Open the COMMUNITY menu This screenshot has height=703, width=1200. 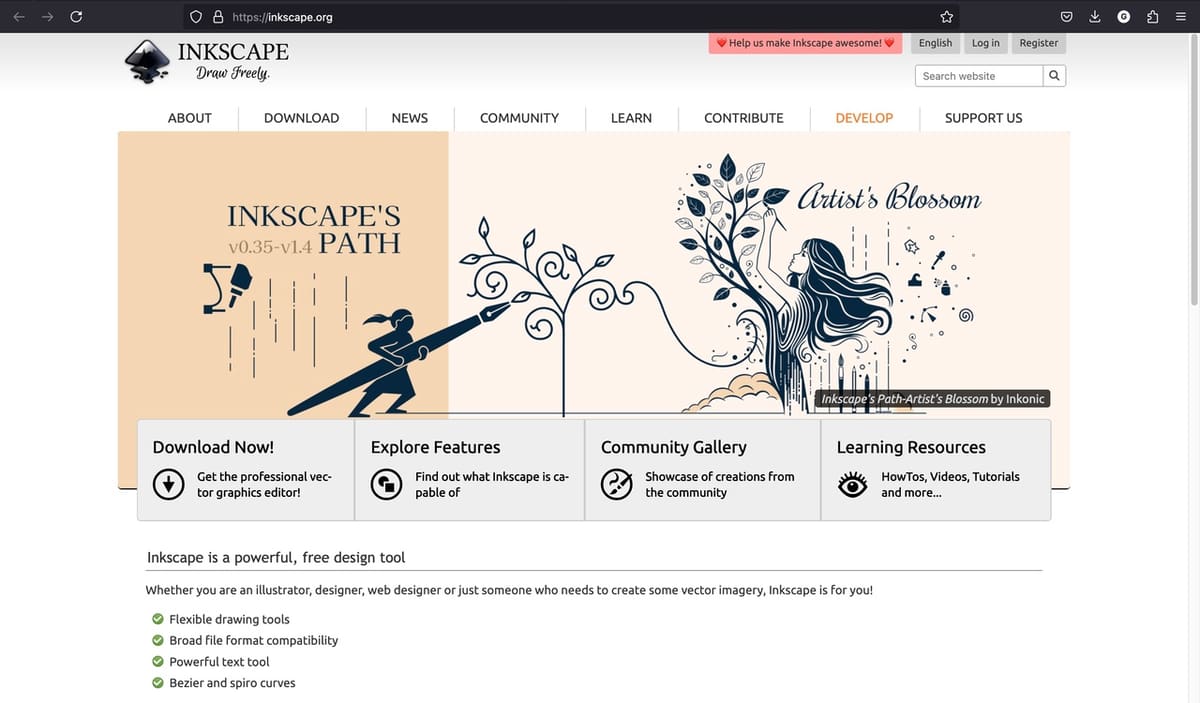coord(520,118)
